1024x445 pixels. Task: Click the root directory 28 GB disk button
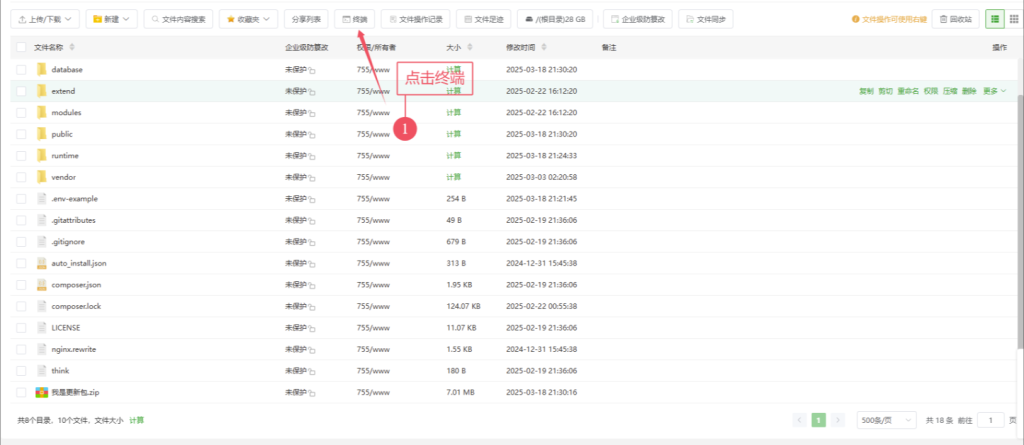pyautogui.click(x=555, y=20)
